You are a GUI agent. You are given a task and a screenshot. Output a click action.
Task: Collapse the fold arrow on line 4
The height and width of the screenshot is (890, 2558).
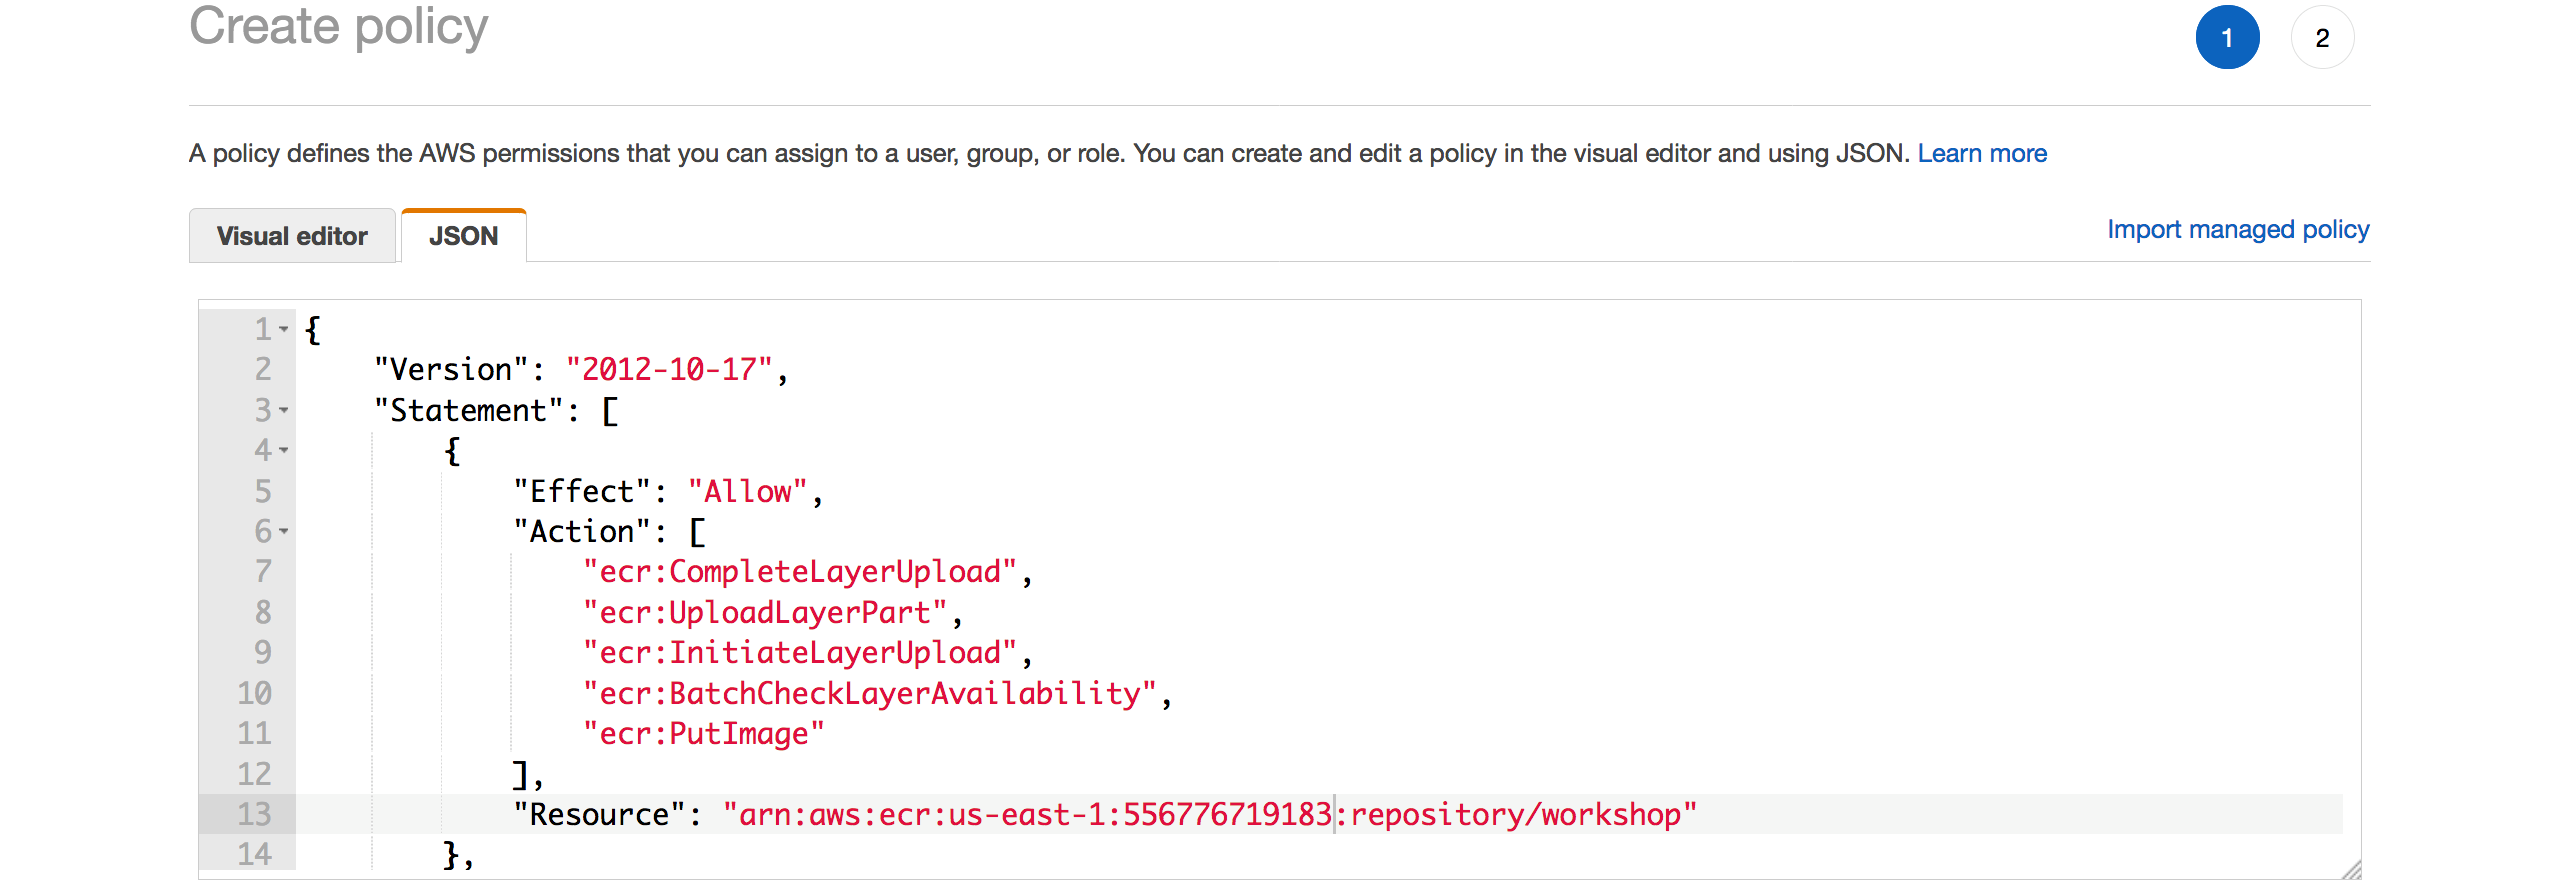coord(284,450)
